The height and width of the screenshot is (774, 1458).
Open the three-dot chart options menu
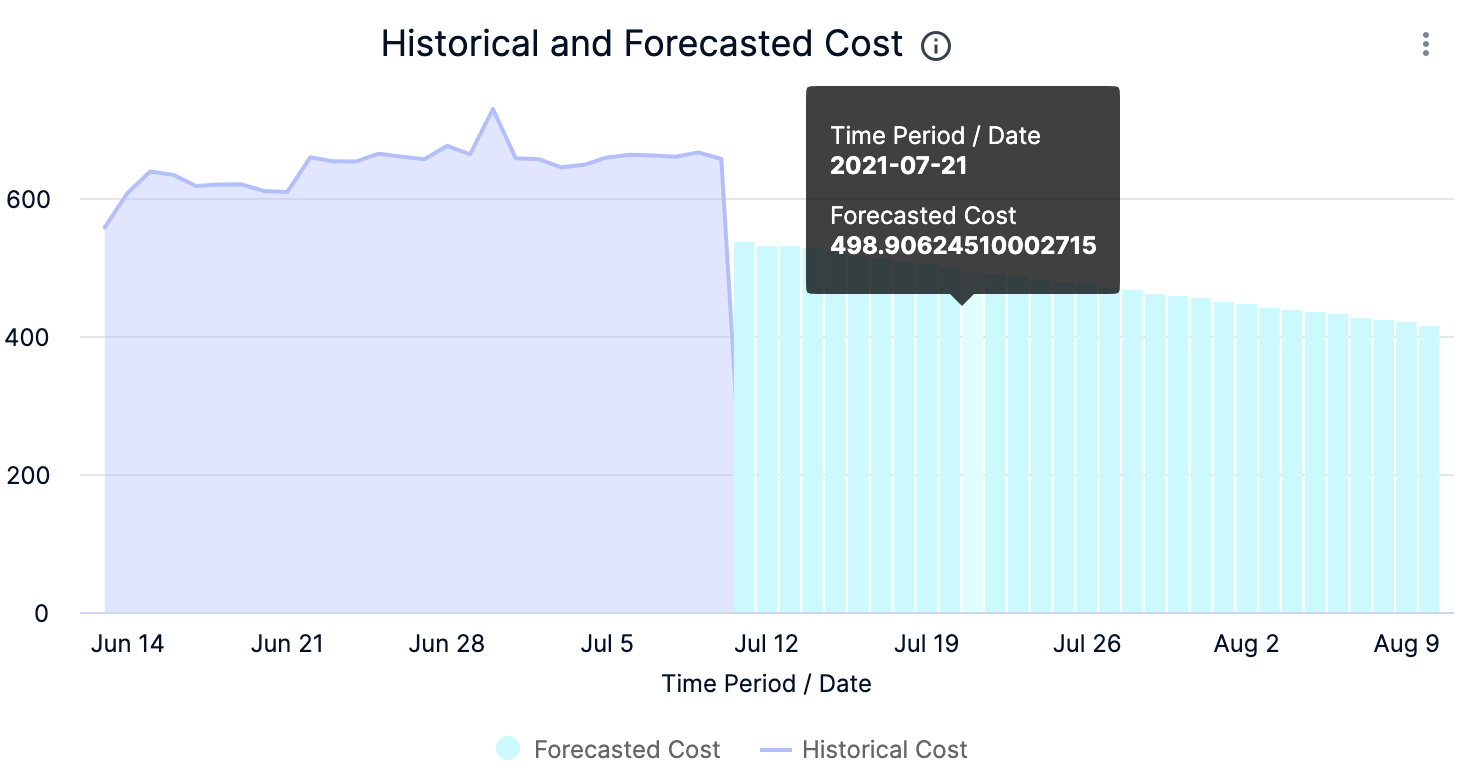[1425, 45]
